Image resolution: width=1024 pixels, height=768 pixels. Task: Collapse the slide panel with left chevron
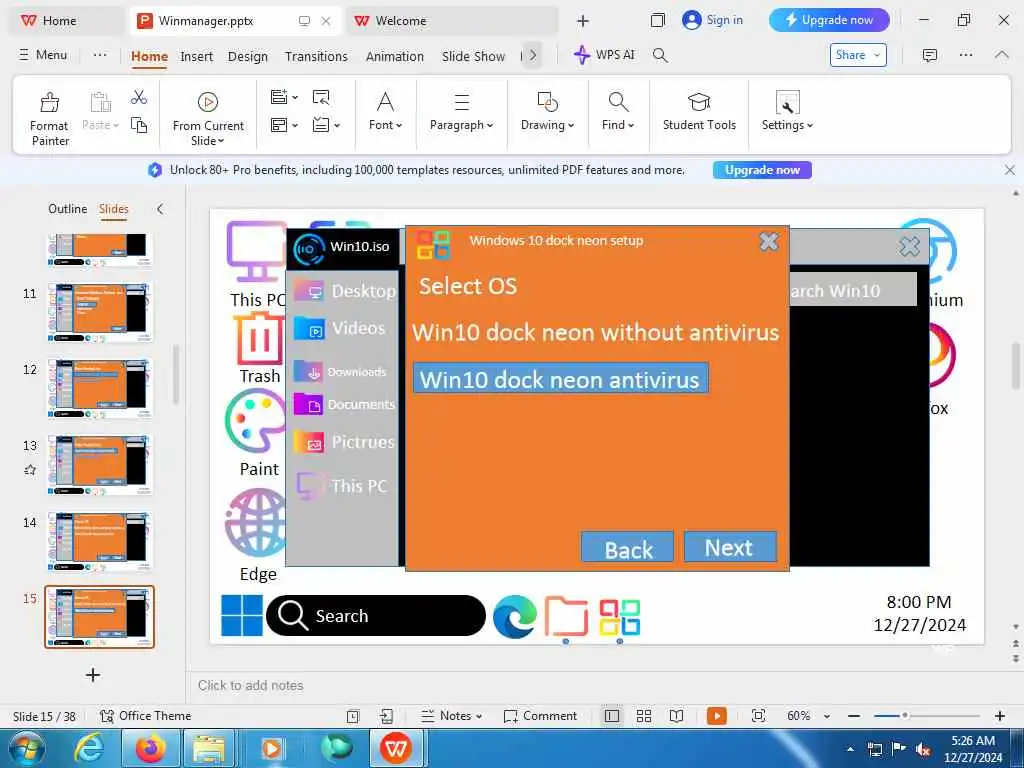tap(160, 209)
